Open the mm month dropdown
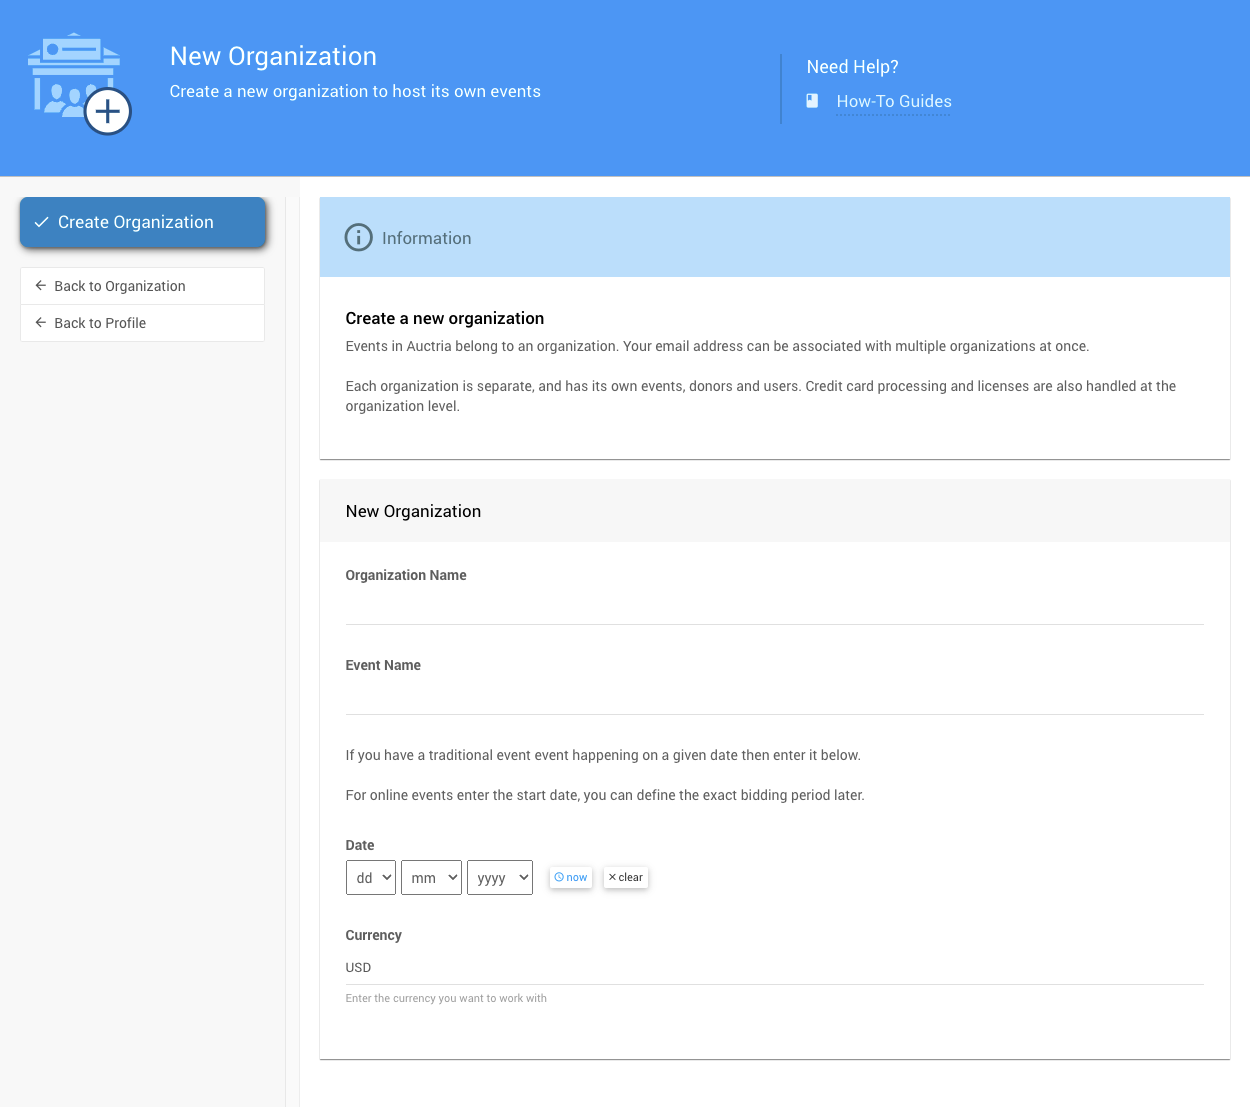The width and height of the screenshot is (1250, 1107). [431, 878]
